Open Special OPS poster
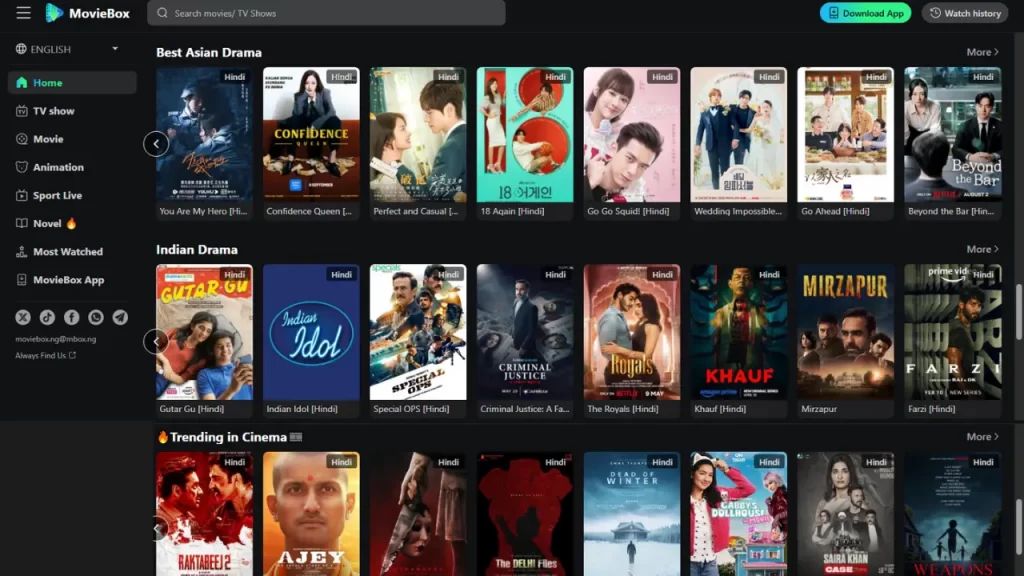 [x=418, y=332]
